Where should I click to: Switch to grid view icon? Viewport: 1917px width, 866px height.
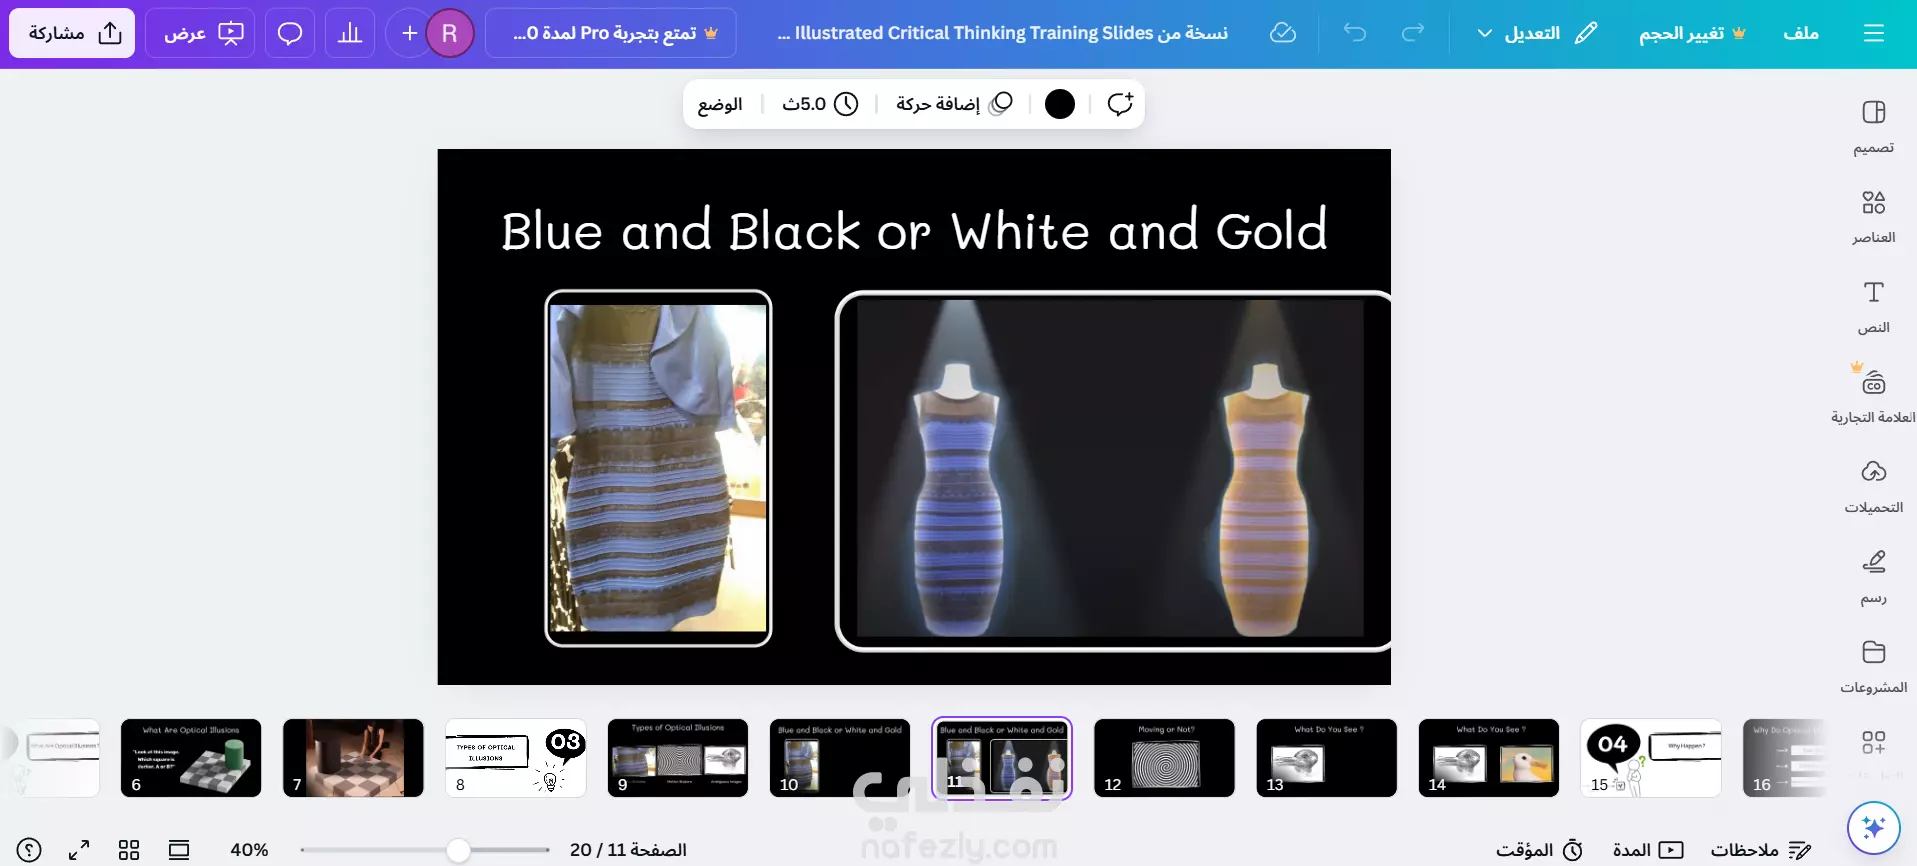click(x=129, y=850)
